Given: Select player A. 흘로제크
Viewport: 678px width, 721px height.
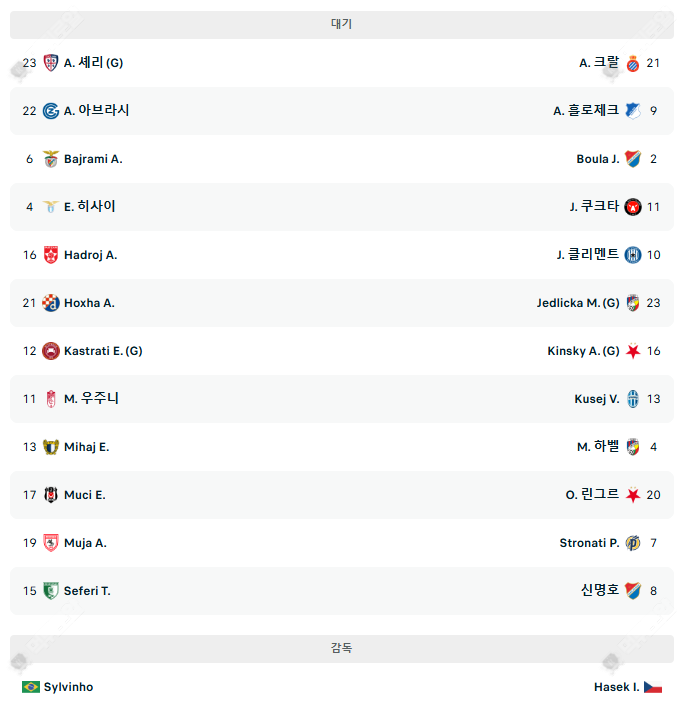Looking at the screenshot, I should (586, 111).
